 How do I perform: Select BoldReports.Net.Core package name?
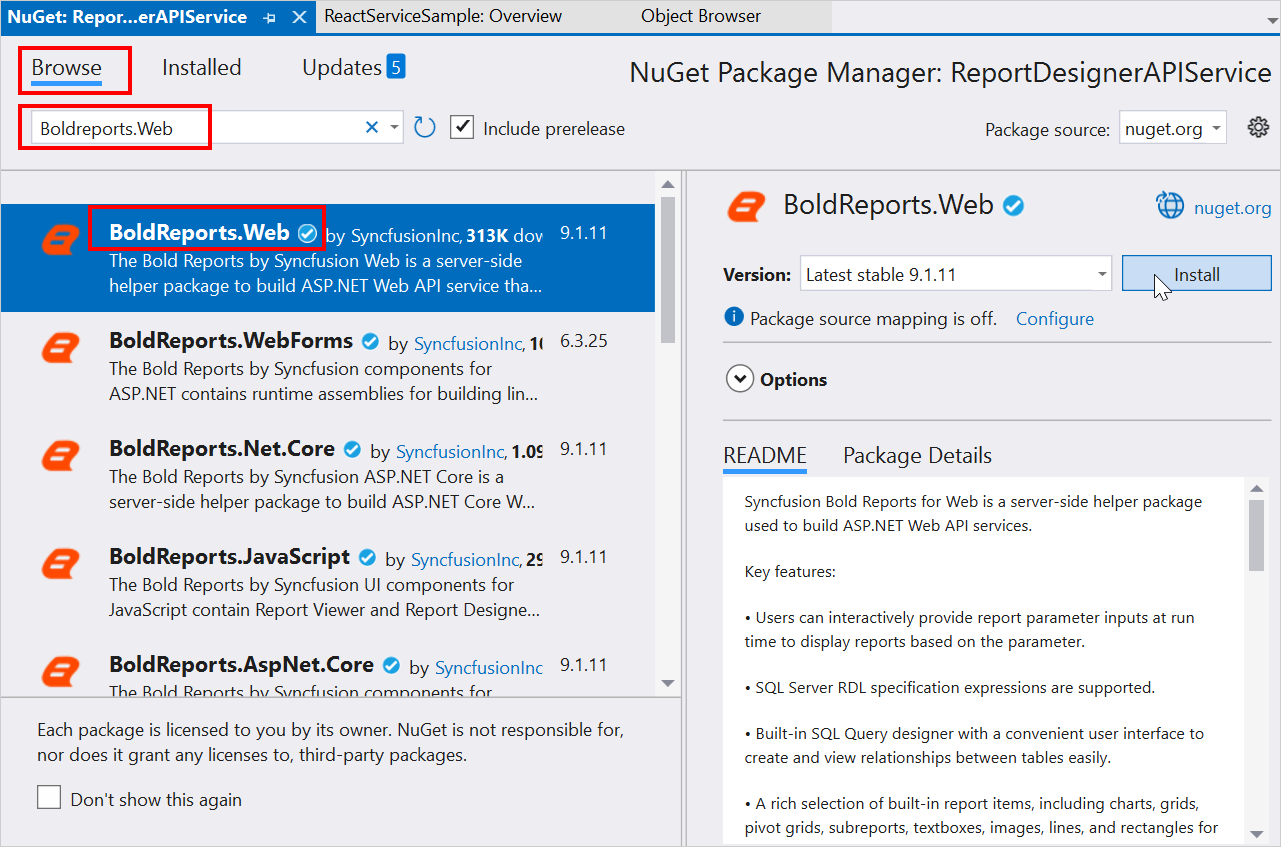tap(222, 448)
